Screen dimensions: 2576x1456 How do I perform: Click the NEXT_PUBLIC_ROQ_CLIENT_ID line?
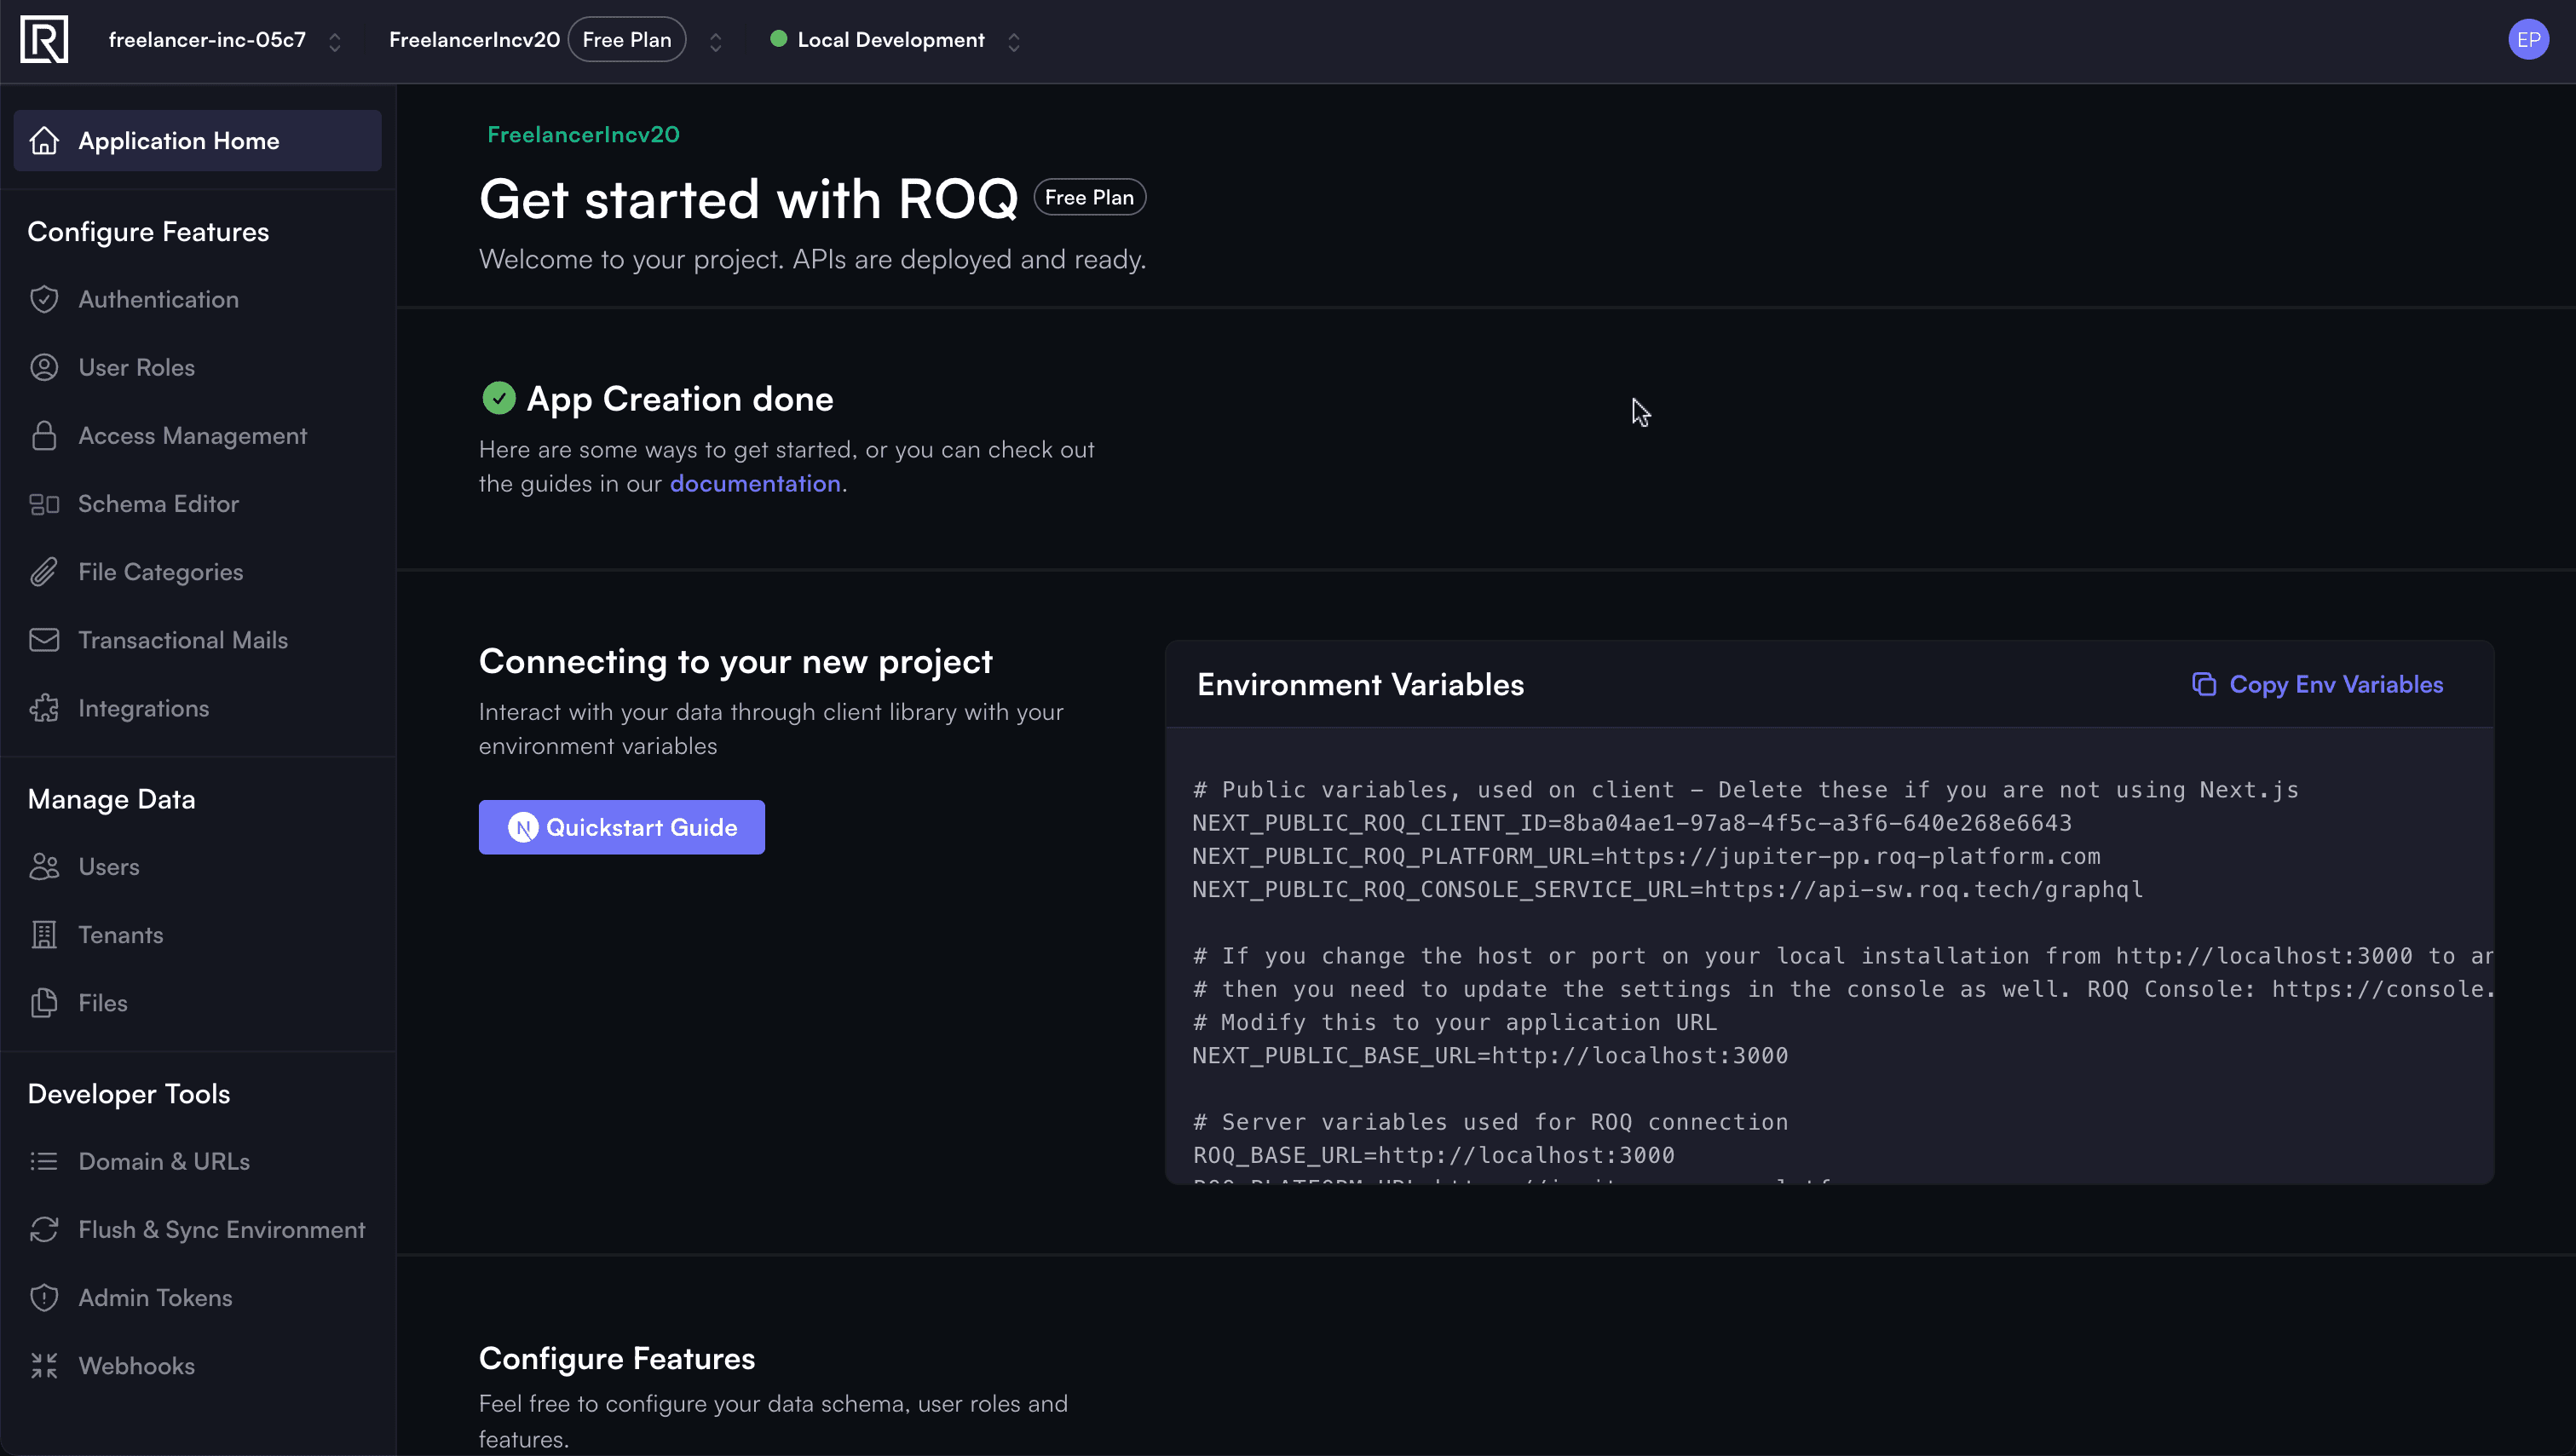(x=1632, y=823)
